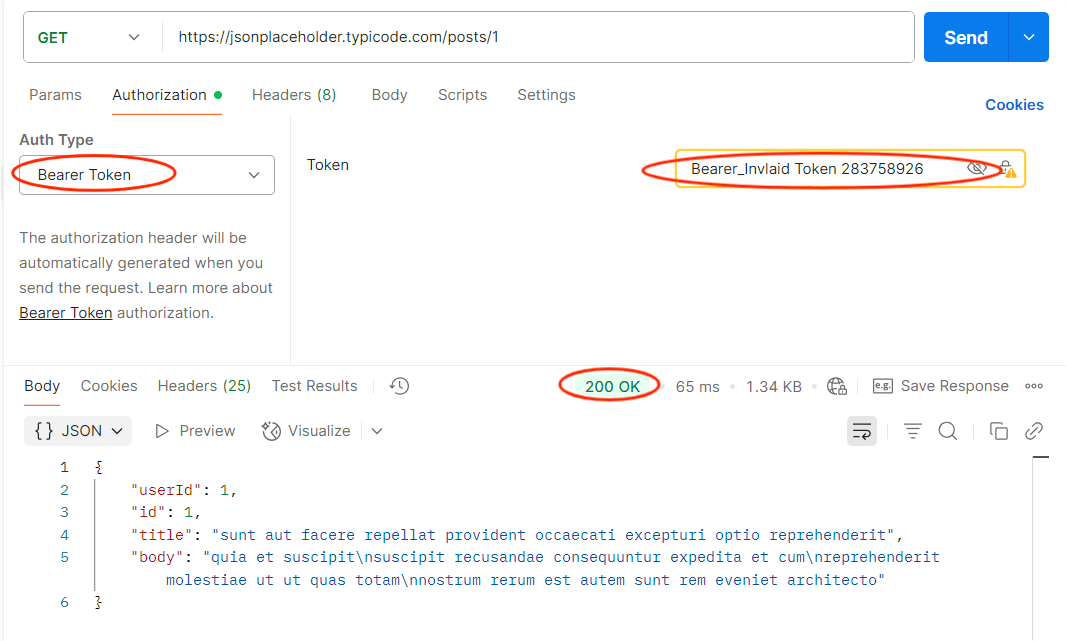1067x641 pixels.
Task: Open the Test Results tab
Action: pos(314,386)
